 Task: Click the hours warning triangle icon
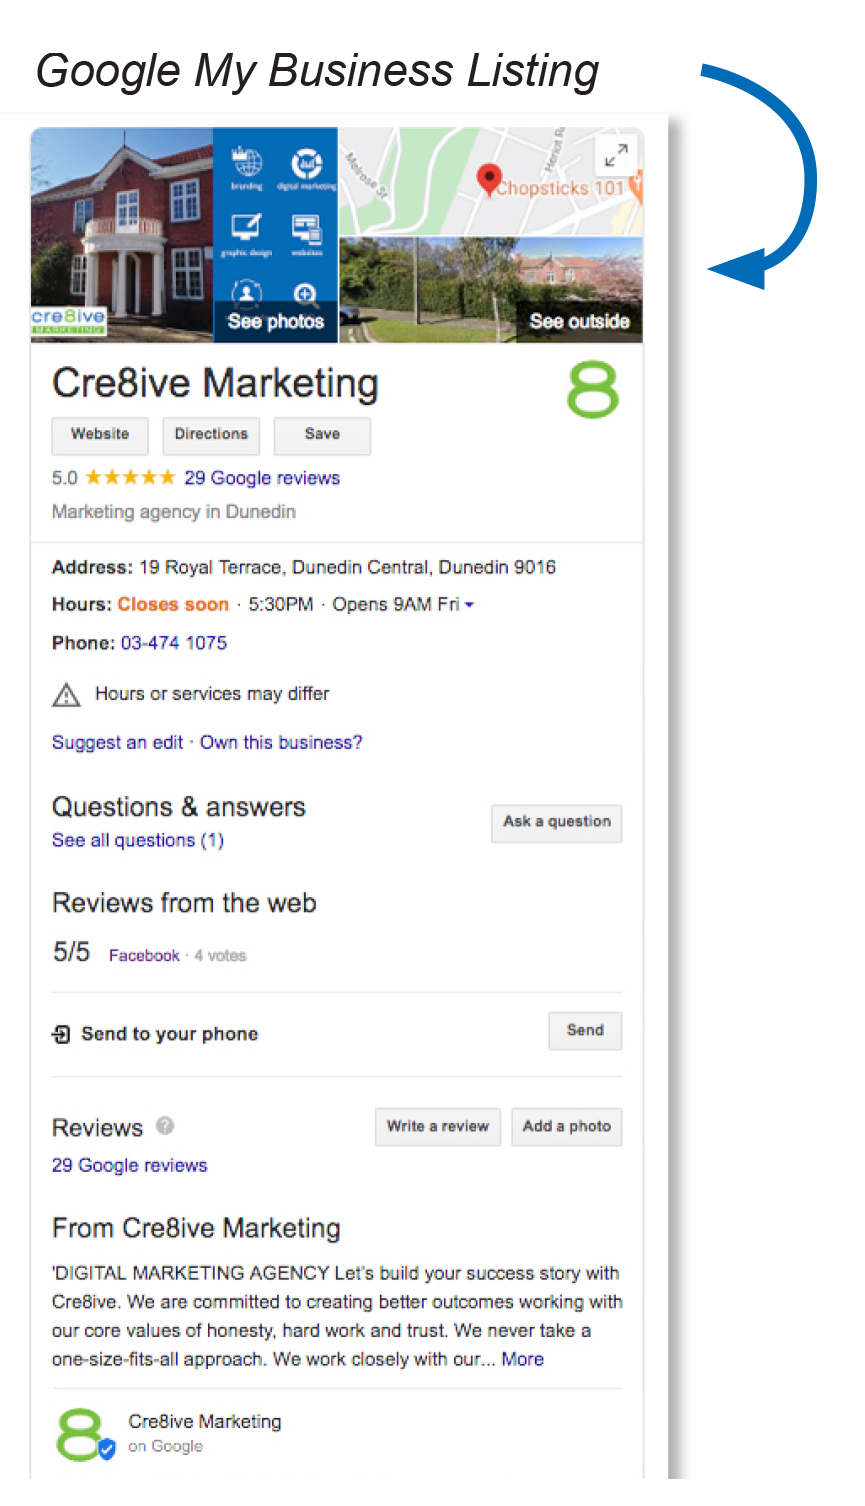coord(66,695)
